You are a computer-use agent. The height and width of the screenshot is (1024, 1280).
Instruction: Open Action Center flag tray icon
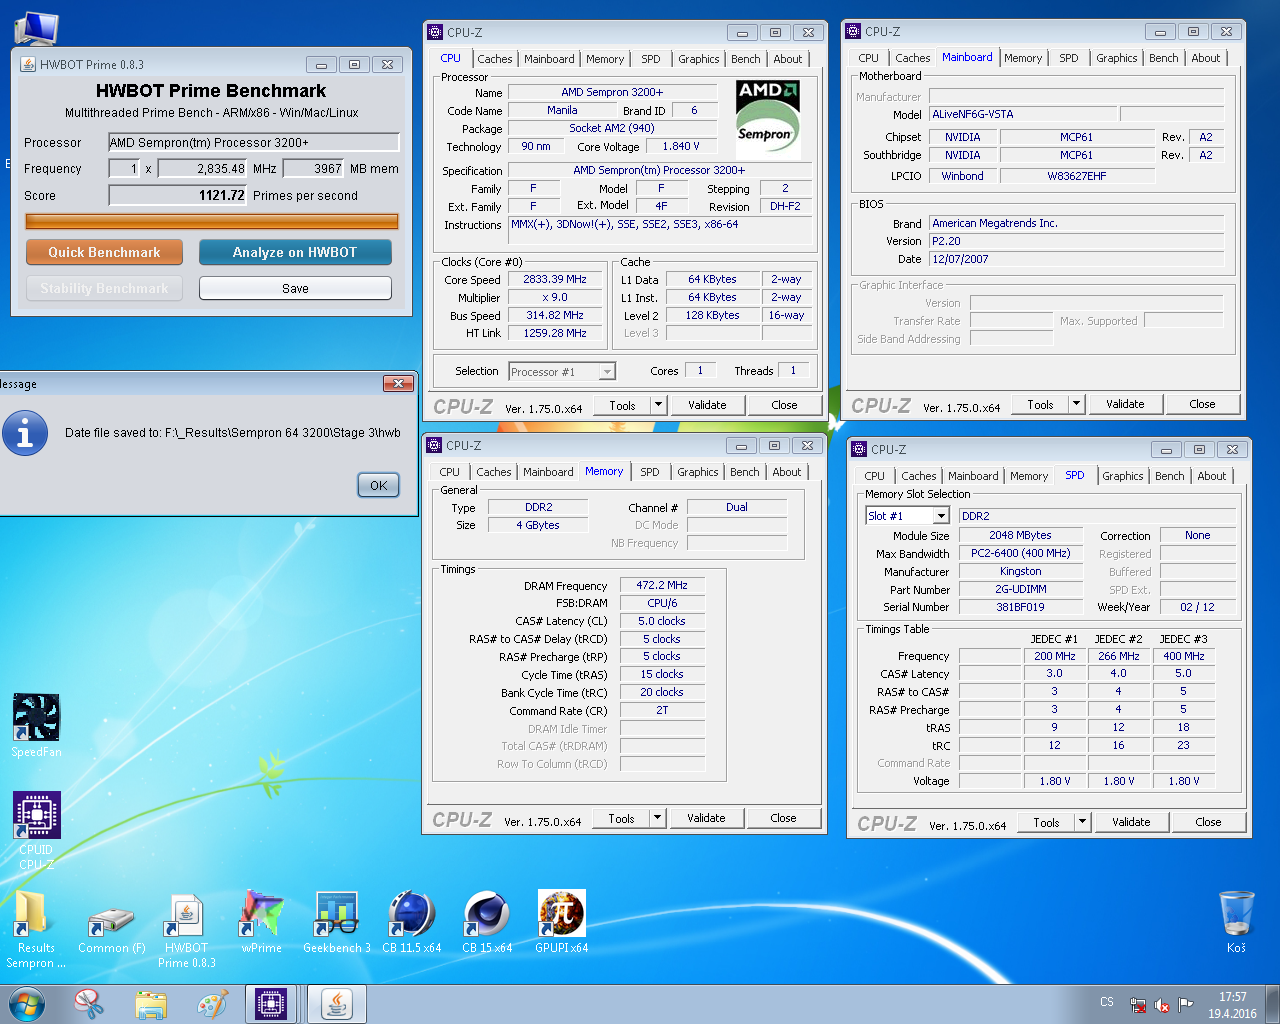(1186, 1005)
